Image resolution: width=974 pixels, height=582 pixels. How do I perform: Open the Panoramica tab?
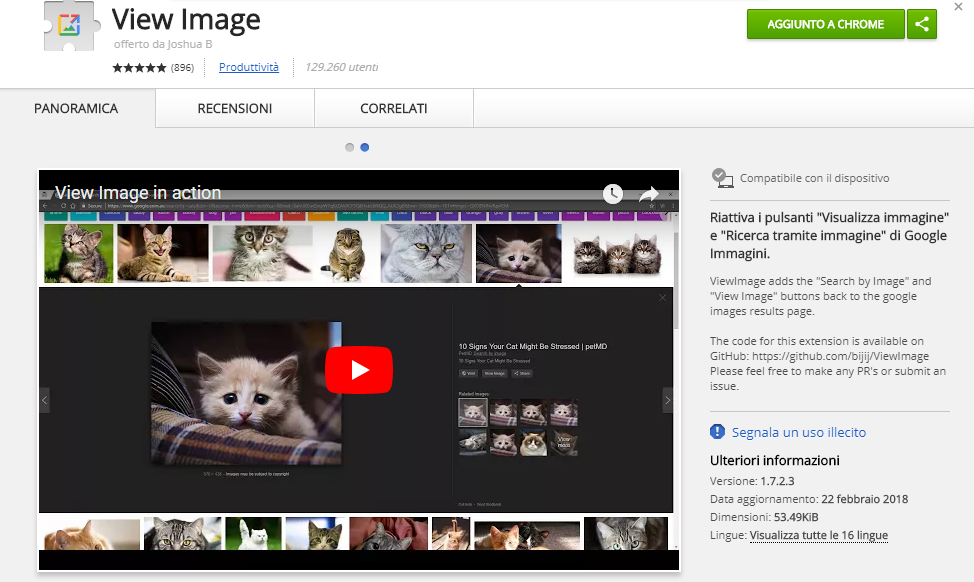point(76,109)
